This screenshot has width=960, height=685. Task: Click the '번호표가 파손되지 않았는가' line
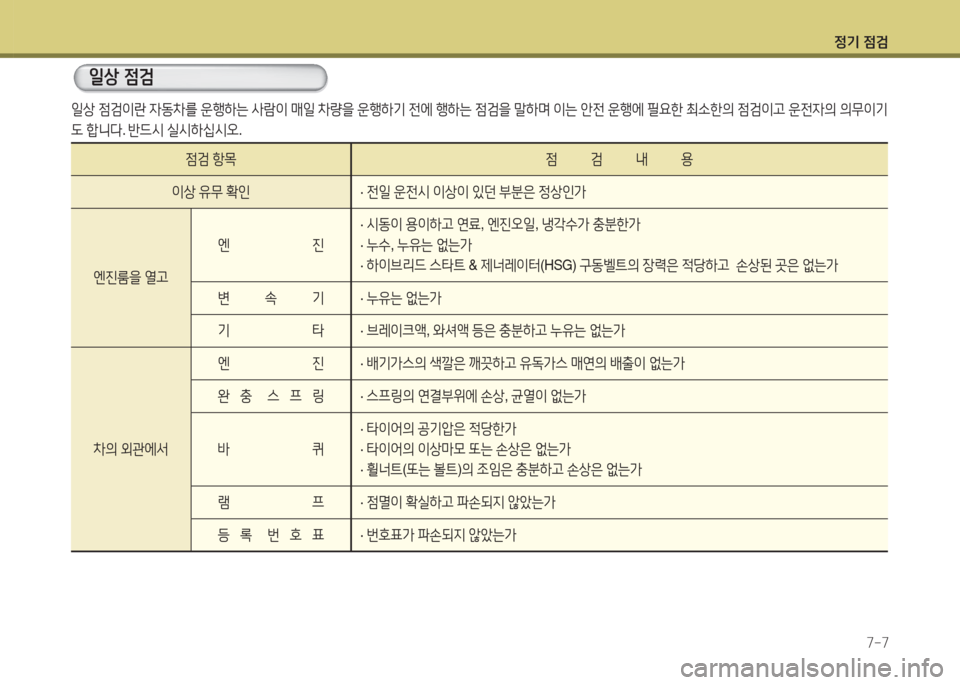tap(438, 535)
